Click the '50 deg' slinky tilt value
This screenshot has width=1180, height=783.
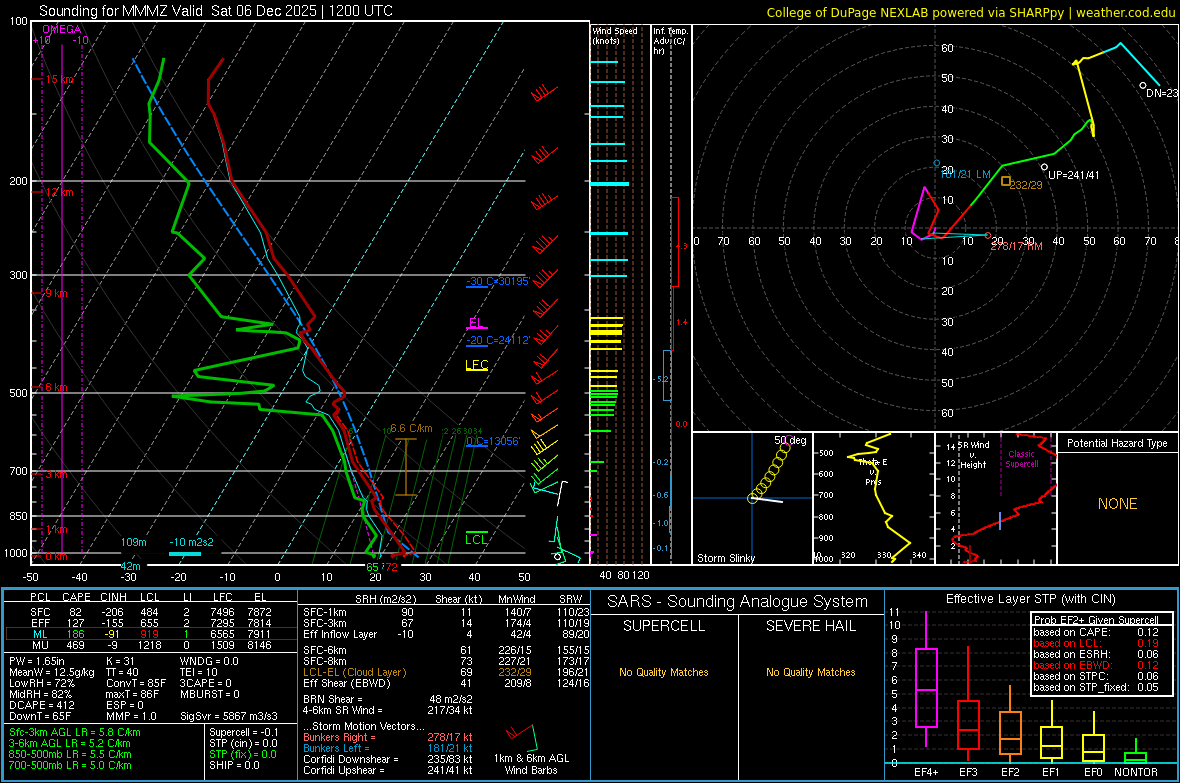(790, 440)
